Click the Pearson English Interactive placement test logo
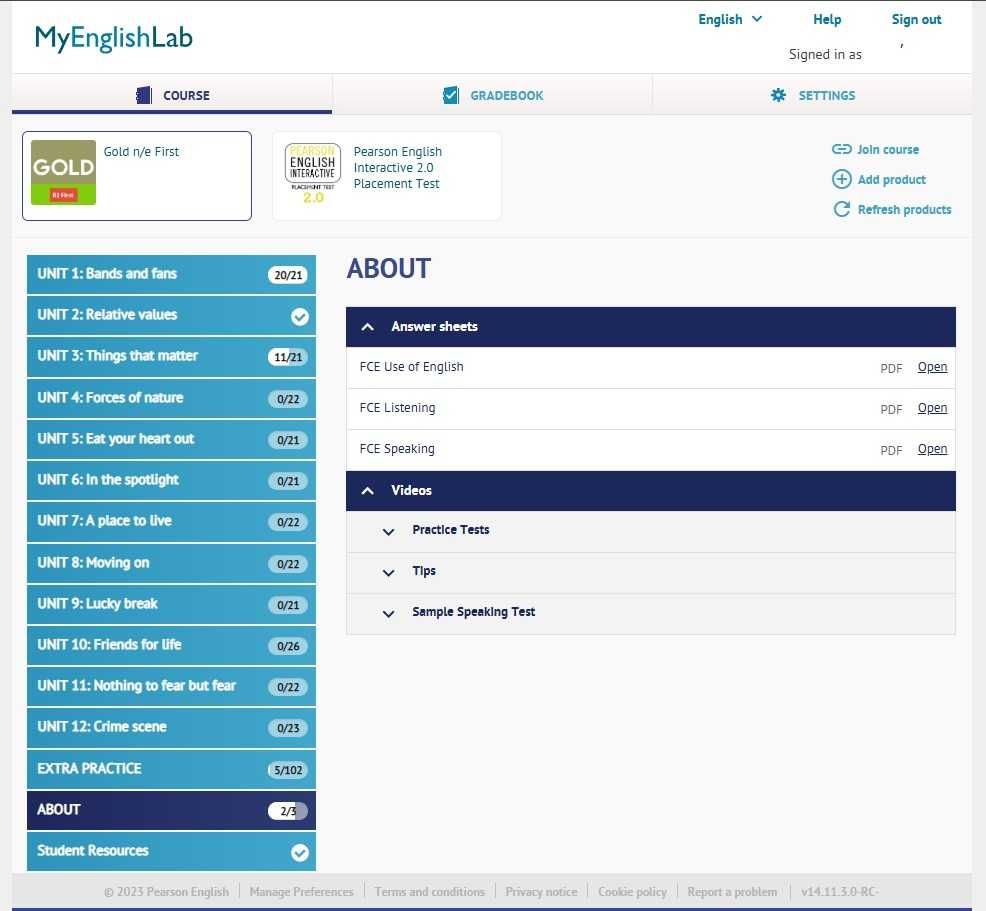The image size is (986, 911). coord(313,173)
